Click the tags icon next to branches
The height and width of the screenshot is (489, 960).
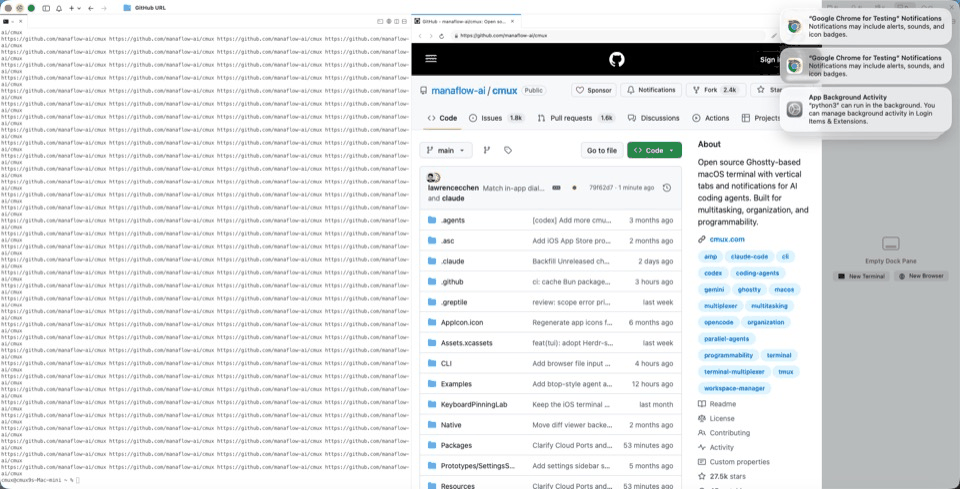tap(508, 150)
